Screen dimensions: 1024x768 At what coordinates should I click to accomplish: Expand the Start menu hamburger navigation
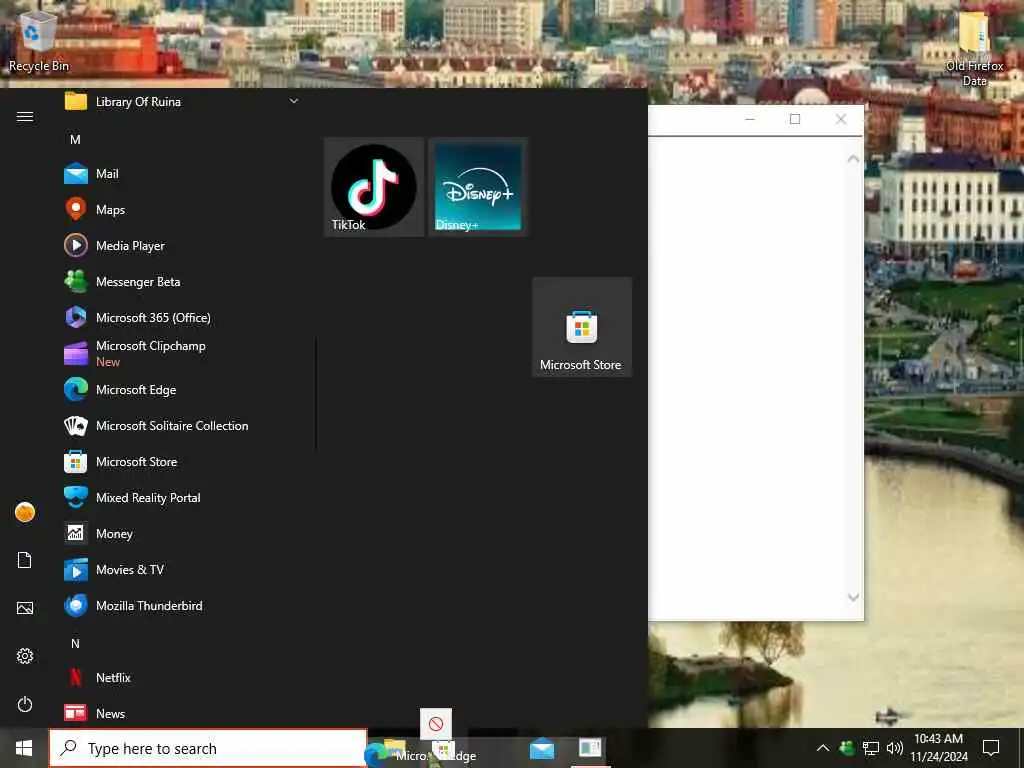25,116
